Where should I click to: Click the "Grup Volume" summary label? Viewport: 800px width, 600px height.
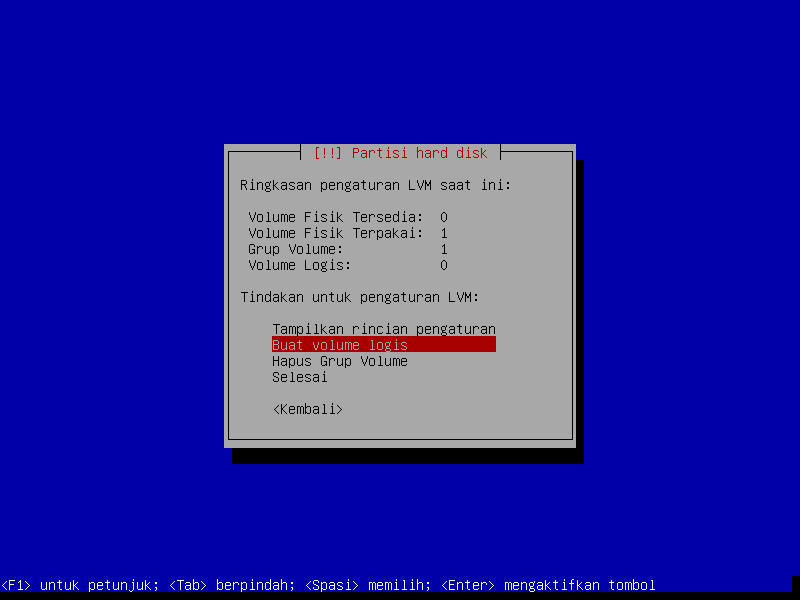[x=295, y=249]
